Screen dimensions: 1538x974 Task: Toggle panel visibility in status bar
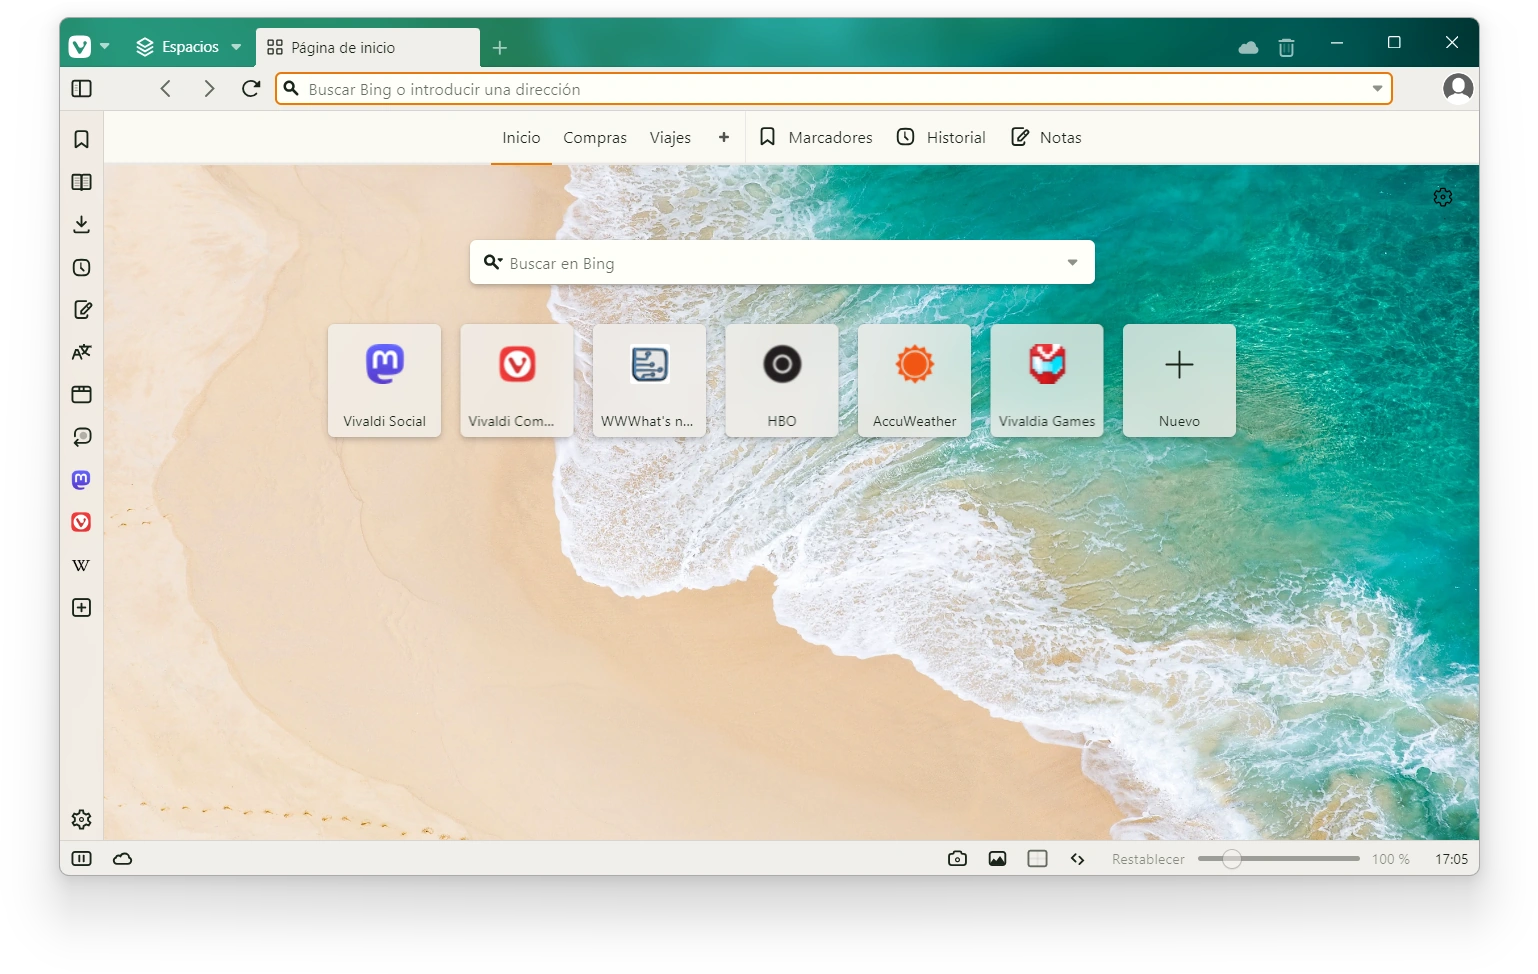click(82, 859)
